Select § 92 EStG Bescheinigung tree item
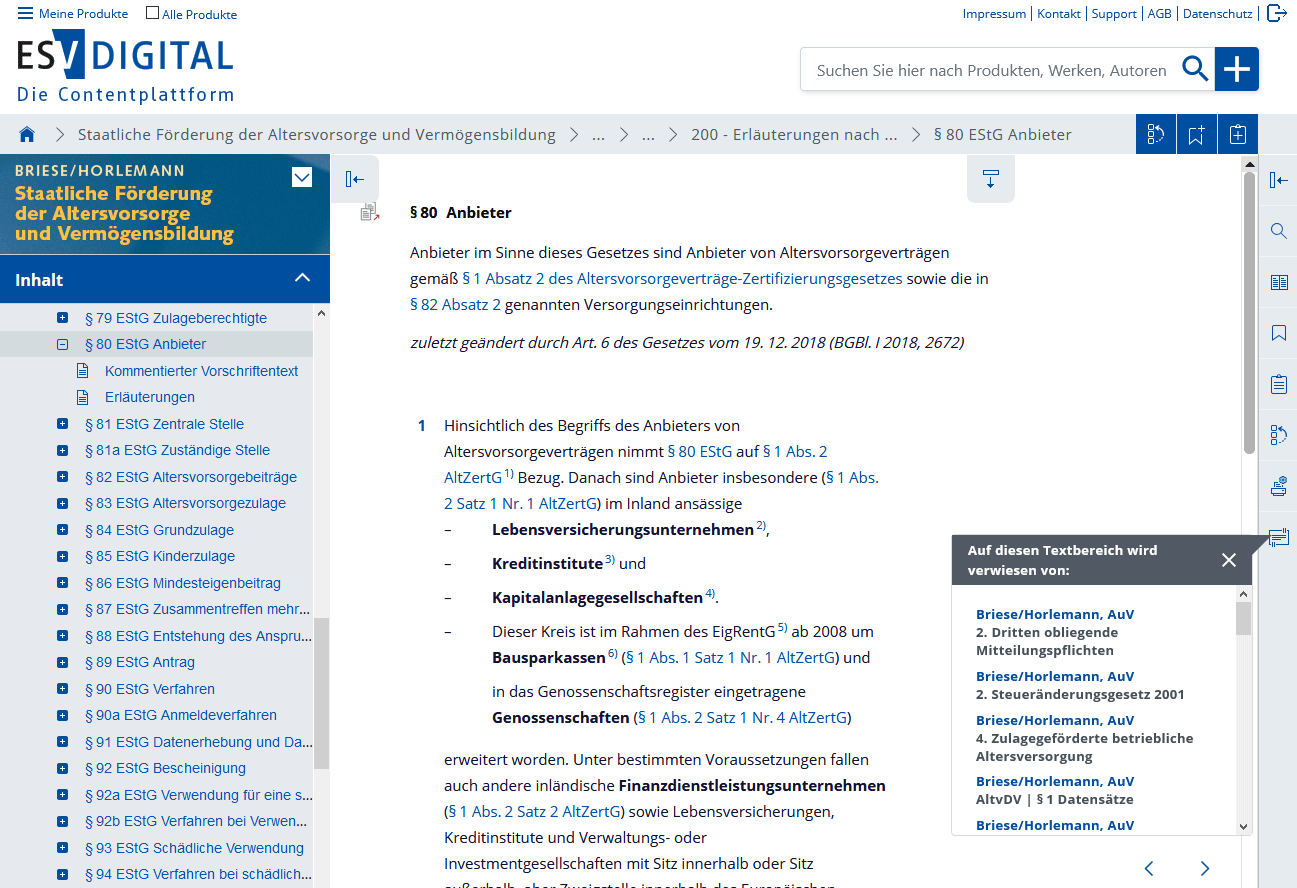 pos(165,768)
